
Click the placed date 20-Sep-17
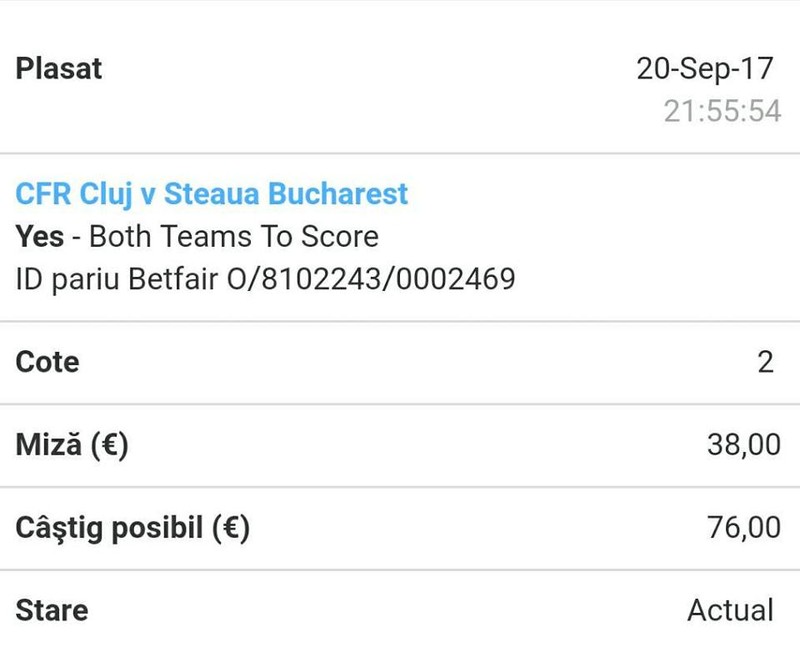pos(705,68)
